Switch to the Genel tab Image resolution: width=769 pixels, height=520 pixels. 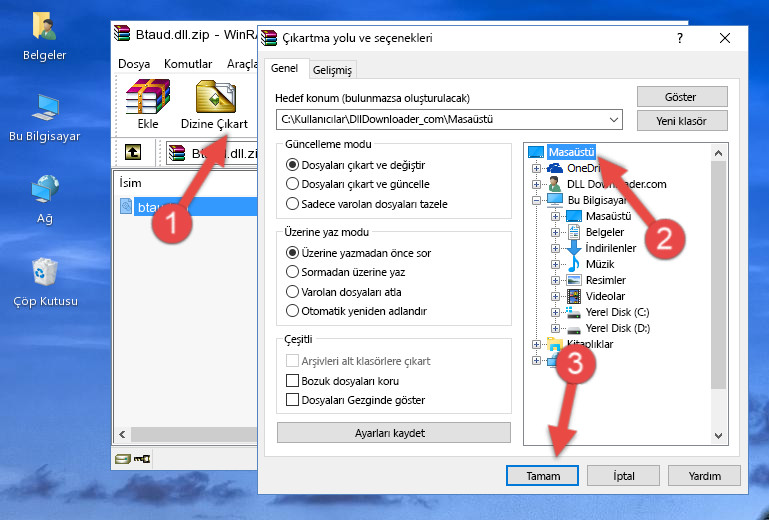(284, 69)
